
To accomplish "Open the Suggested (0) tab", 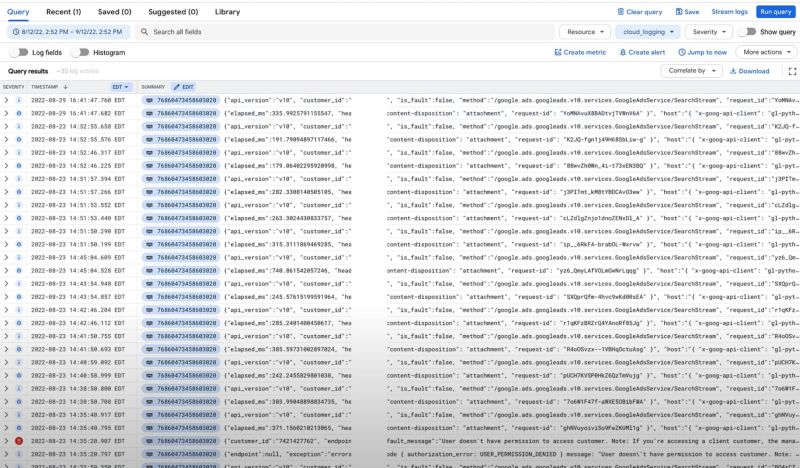I will click(173, 12).
